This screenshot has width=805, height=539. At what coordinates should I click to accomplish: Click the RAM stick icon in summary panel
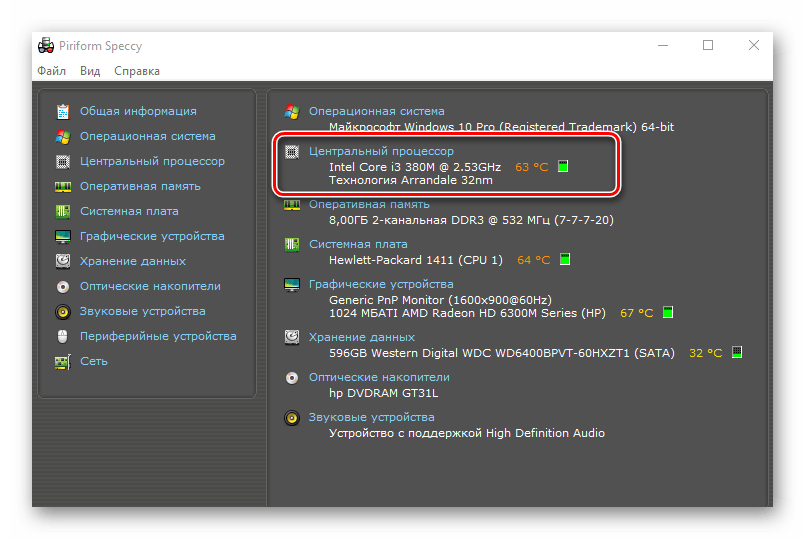pos(292,205)
